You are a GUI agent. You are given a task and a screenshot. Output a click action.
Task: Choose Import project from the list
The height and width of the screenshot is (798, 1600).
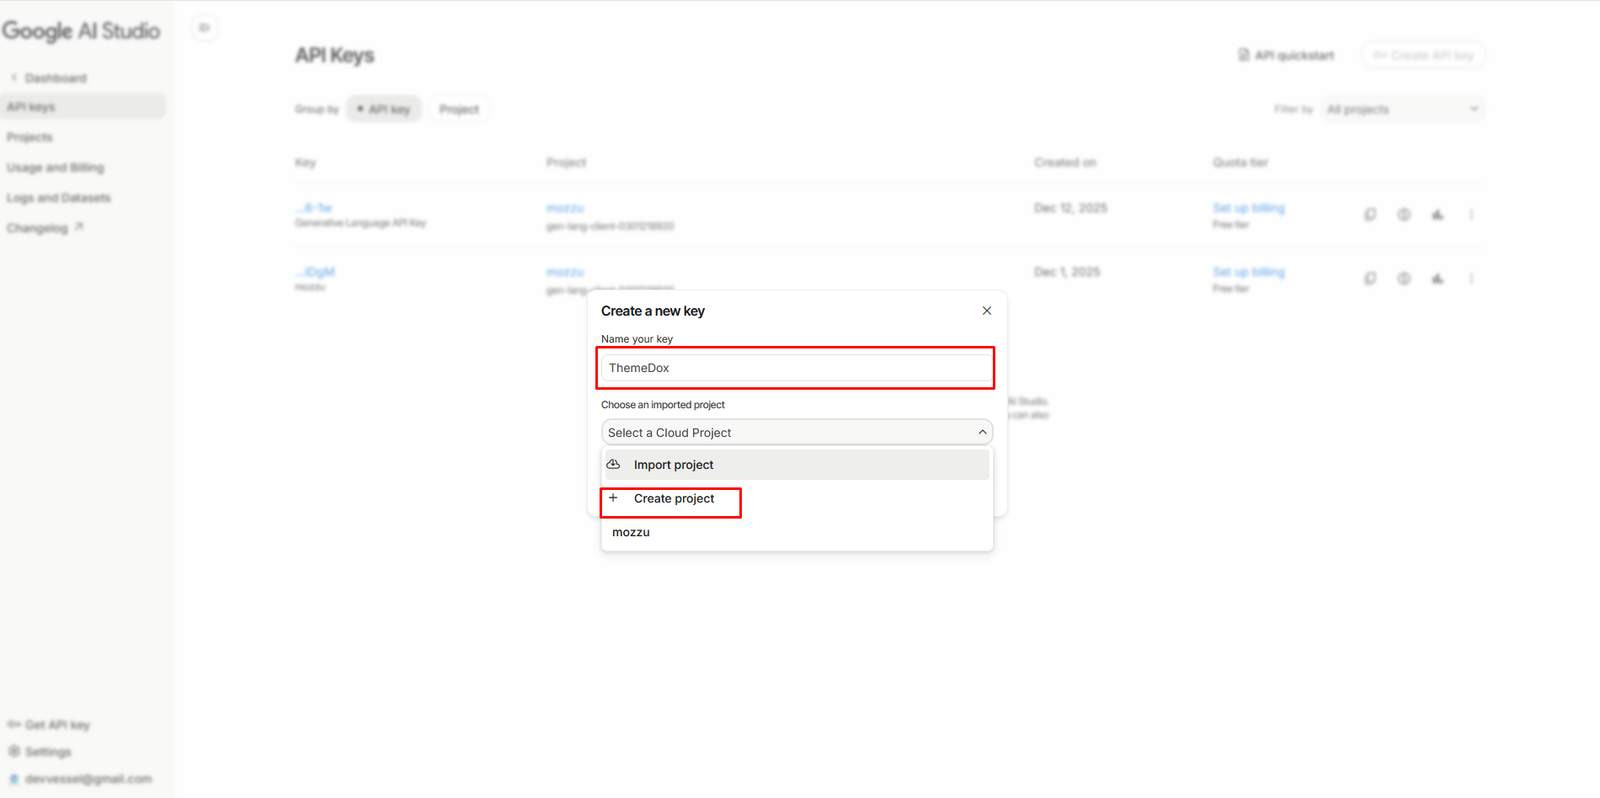[796, 465]
